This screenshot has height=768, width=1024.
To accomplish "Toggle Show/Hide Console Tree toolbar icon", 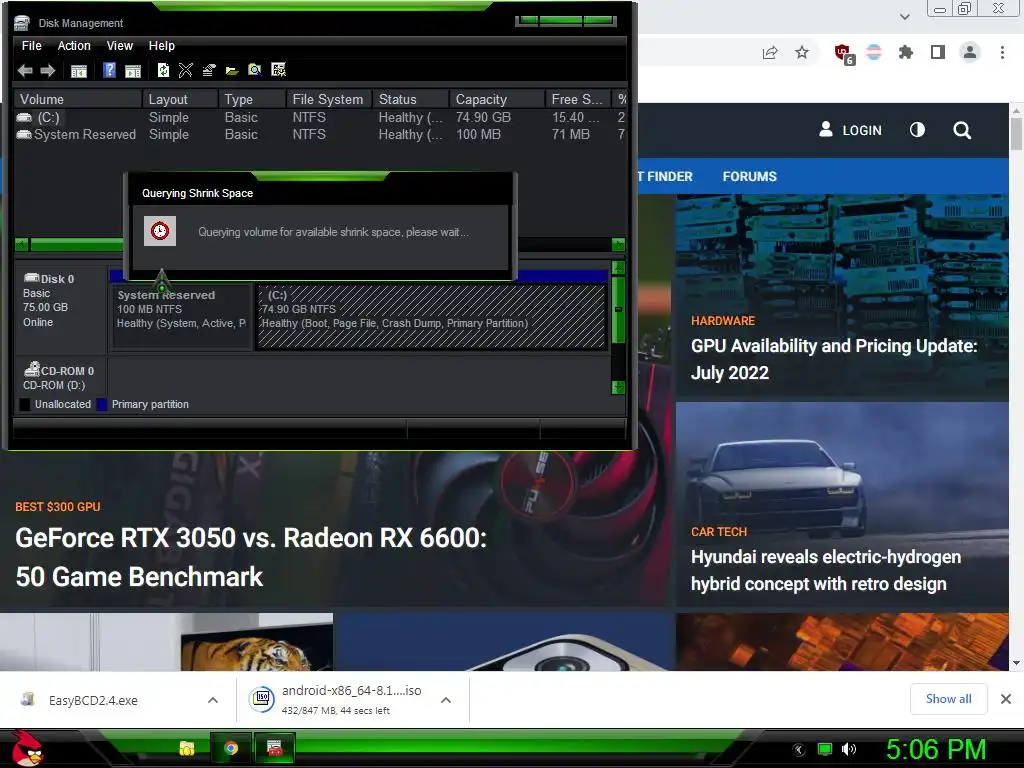I will 78,71.
